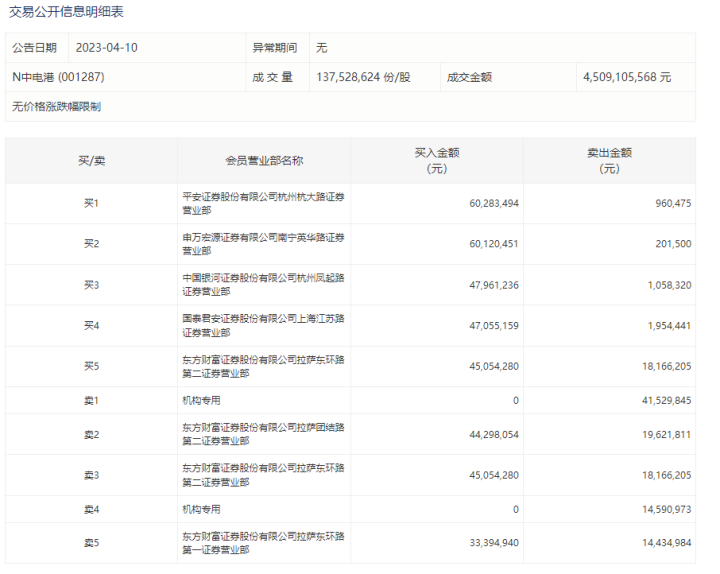Select the stock name N中电港 (001287)
This screenshot has height=574, width=720.
pyautogui.click(x=58, y=76)
